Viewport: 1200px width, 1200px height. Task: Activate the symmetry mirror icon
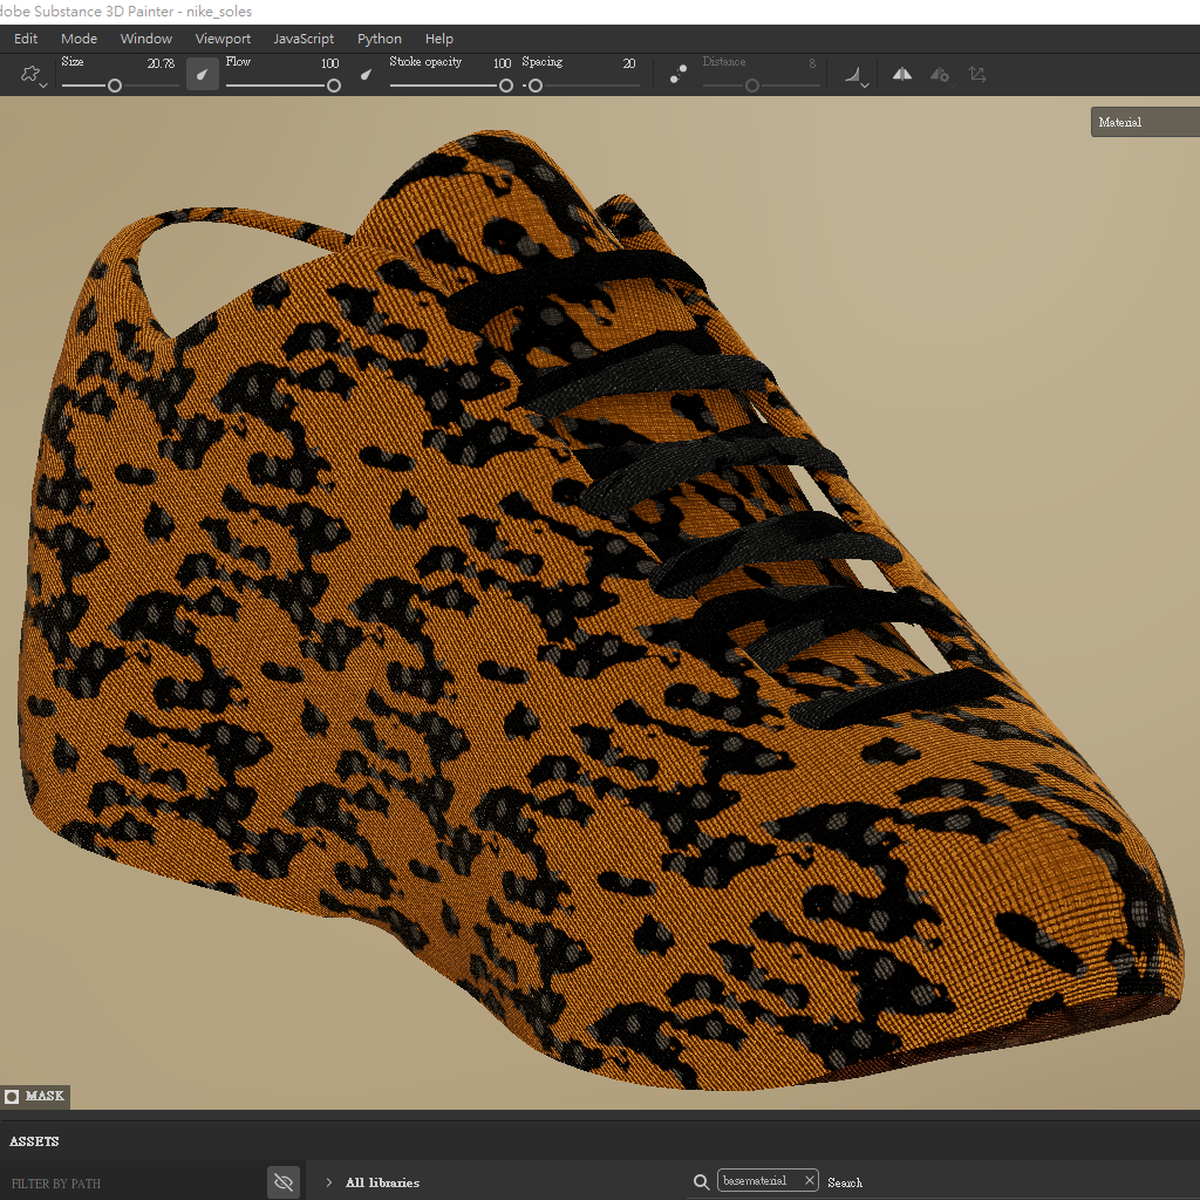[901, 74]
